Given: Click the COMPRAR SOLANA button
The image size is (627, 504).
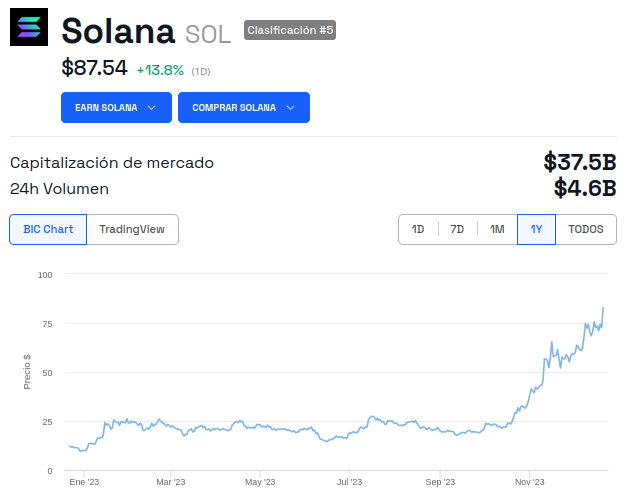Looking at the screenshot, I should (244, 108).
